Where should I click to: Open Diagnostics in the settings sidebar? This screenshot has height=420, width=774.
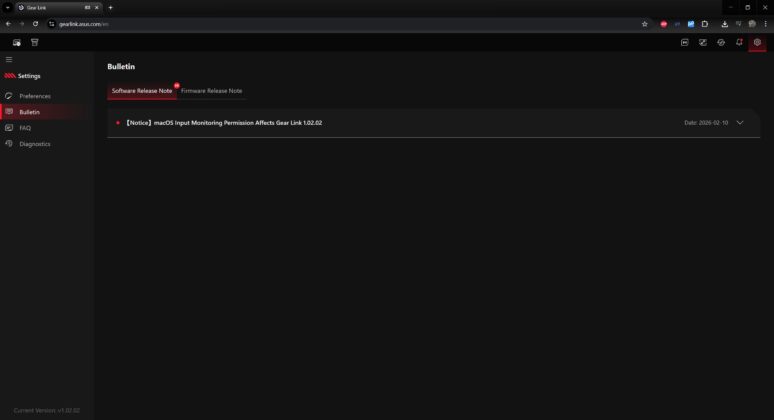35,144
